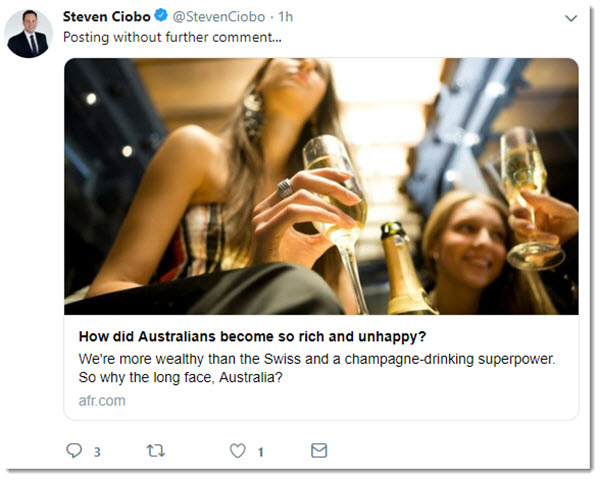
Task: Retweet this post using the retweet icon
Action: point(155,451)
